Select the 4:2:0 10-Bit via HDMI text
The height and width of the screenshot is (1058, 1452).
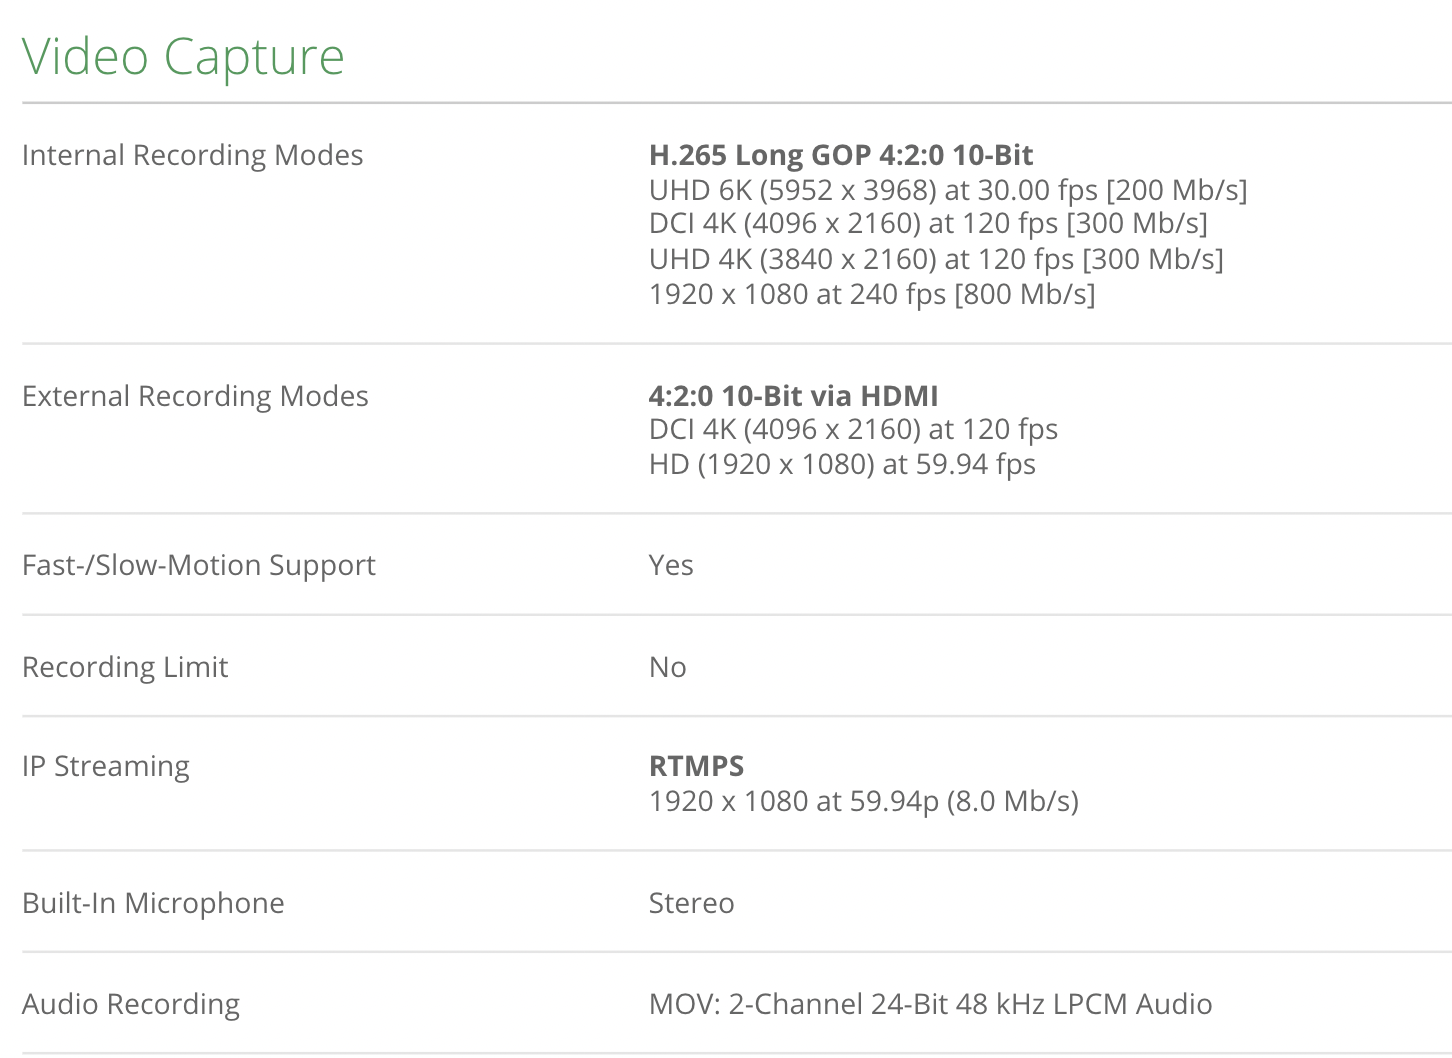pyautogui.click(x=793, y=396)
